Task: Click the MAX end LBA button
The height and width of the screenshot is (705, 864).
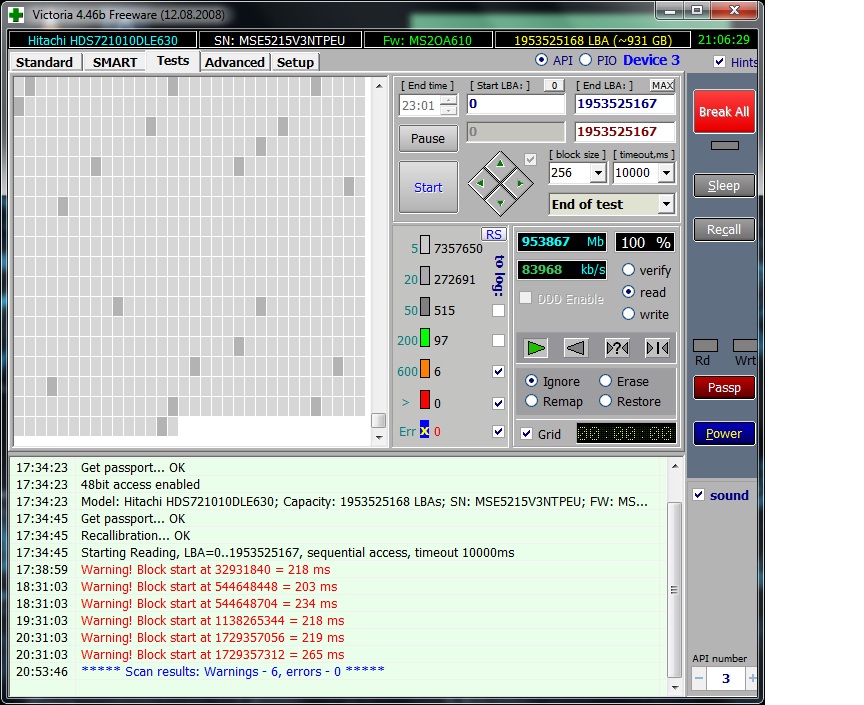Action: tap(662, 86)
